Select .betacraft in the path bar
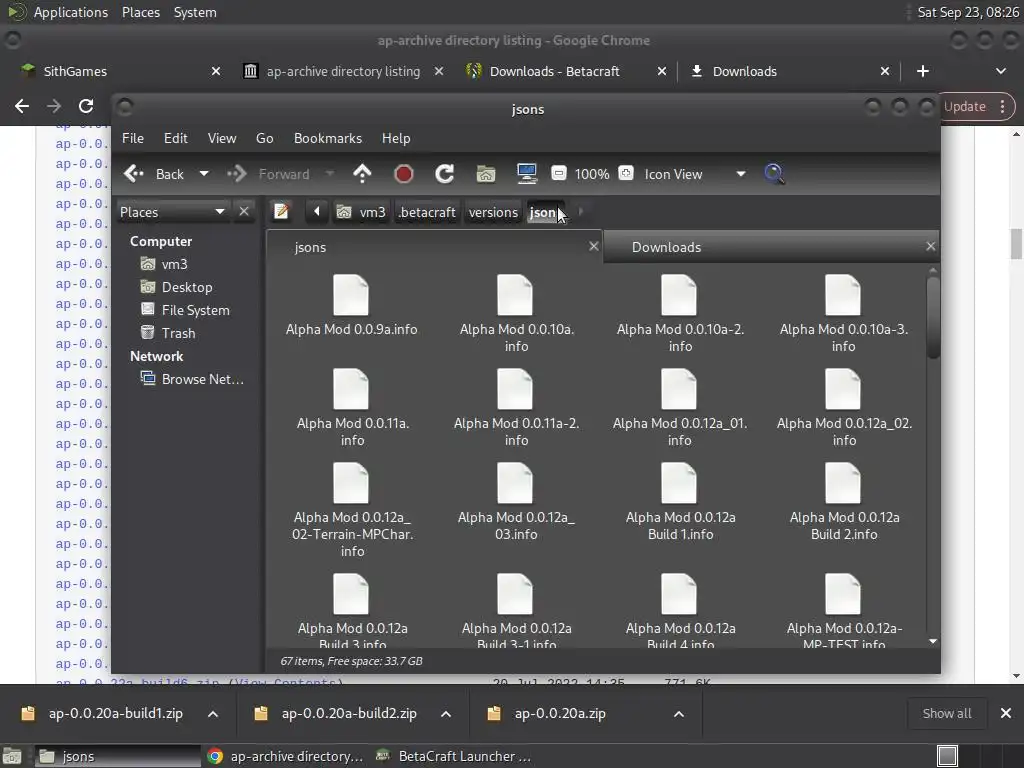The width and height of the screenshot is (1024, 768). tap(427, 212)
